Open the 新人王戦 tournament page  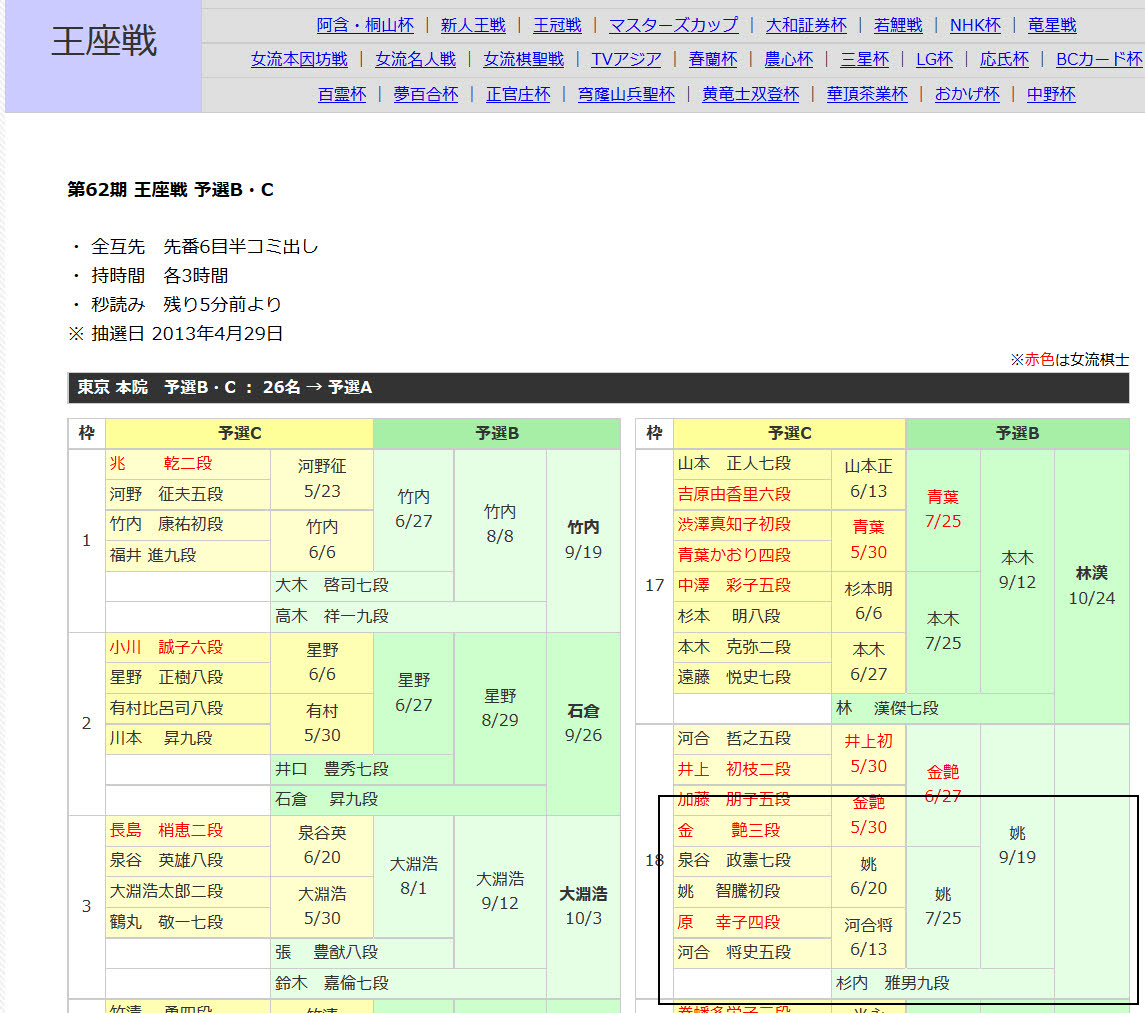tap(473, 25)
